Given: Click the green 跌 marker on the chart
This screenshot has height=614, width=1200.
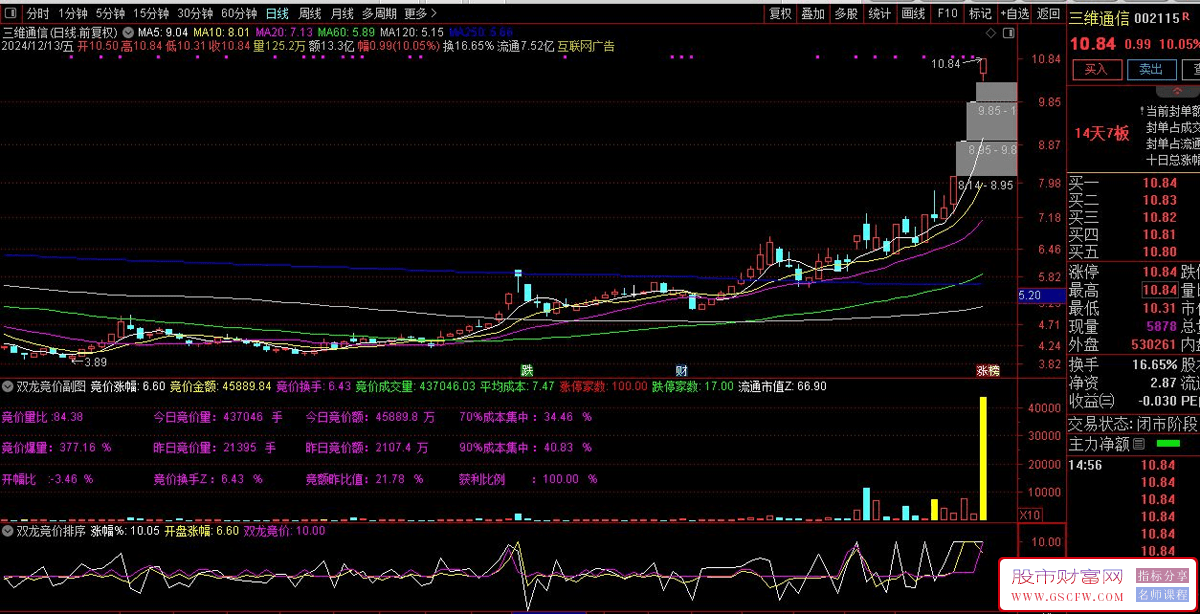Looking at the screenshot, I should [x=526, y=369].
